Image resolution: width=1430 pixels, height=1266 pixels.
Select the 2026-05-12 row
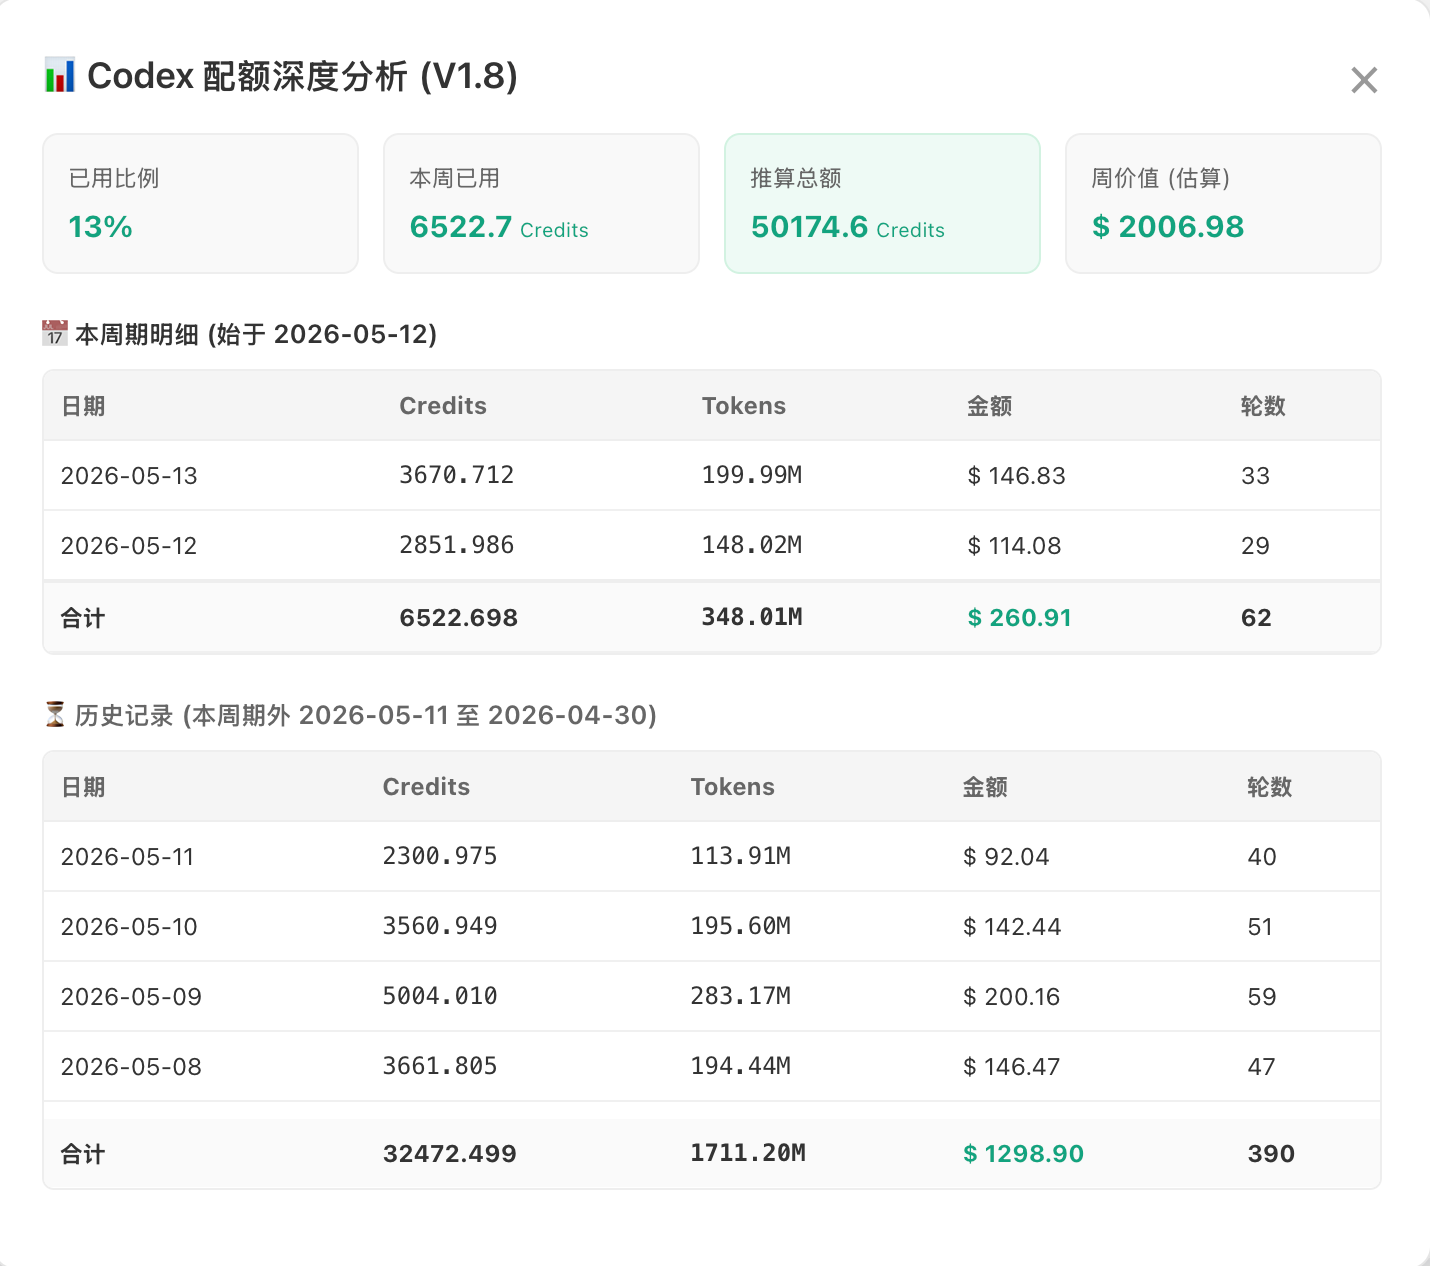pyautogui.click(x=712, y=545)
